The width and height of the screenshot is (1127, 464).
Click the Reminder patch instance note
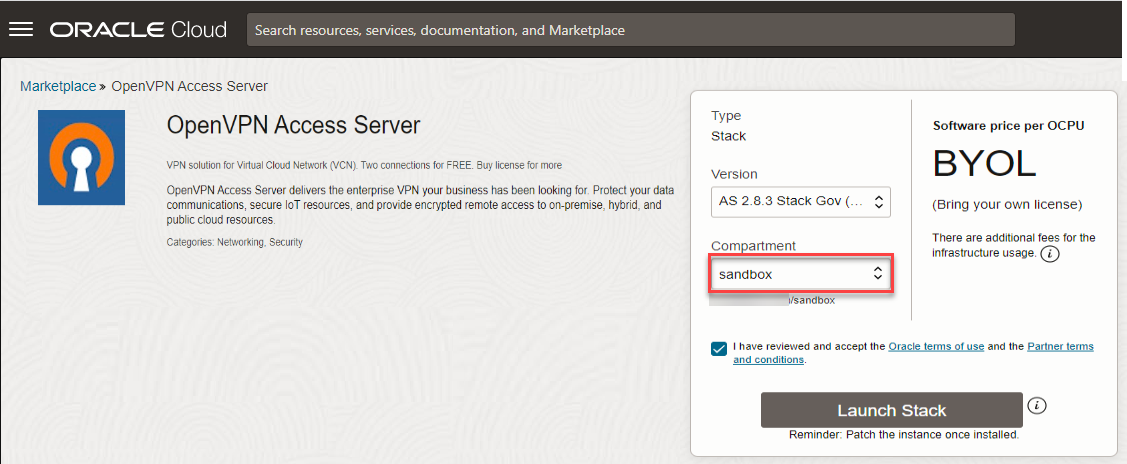point(903,435)
